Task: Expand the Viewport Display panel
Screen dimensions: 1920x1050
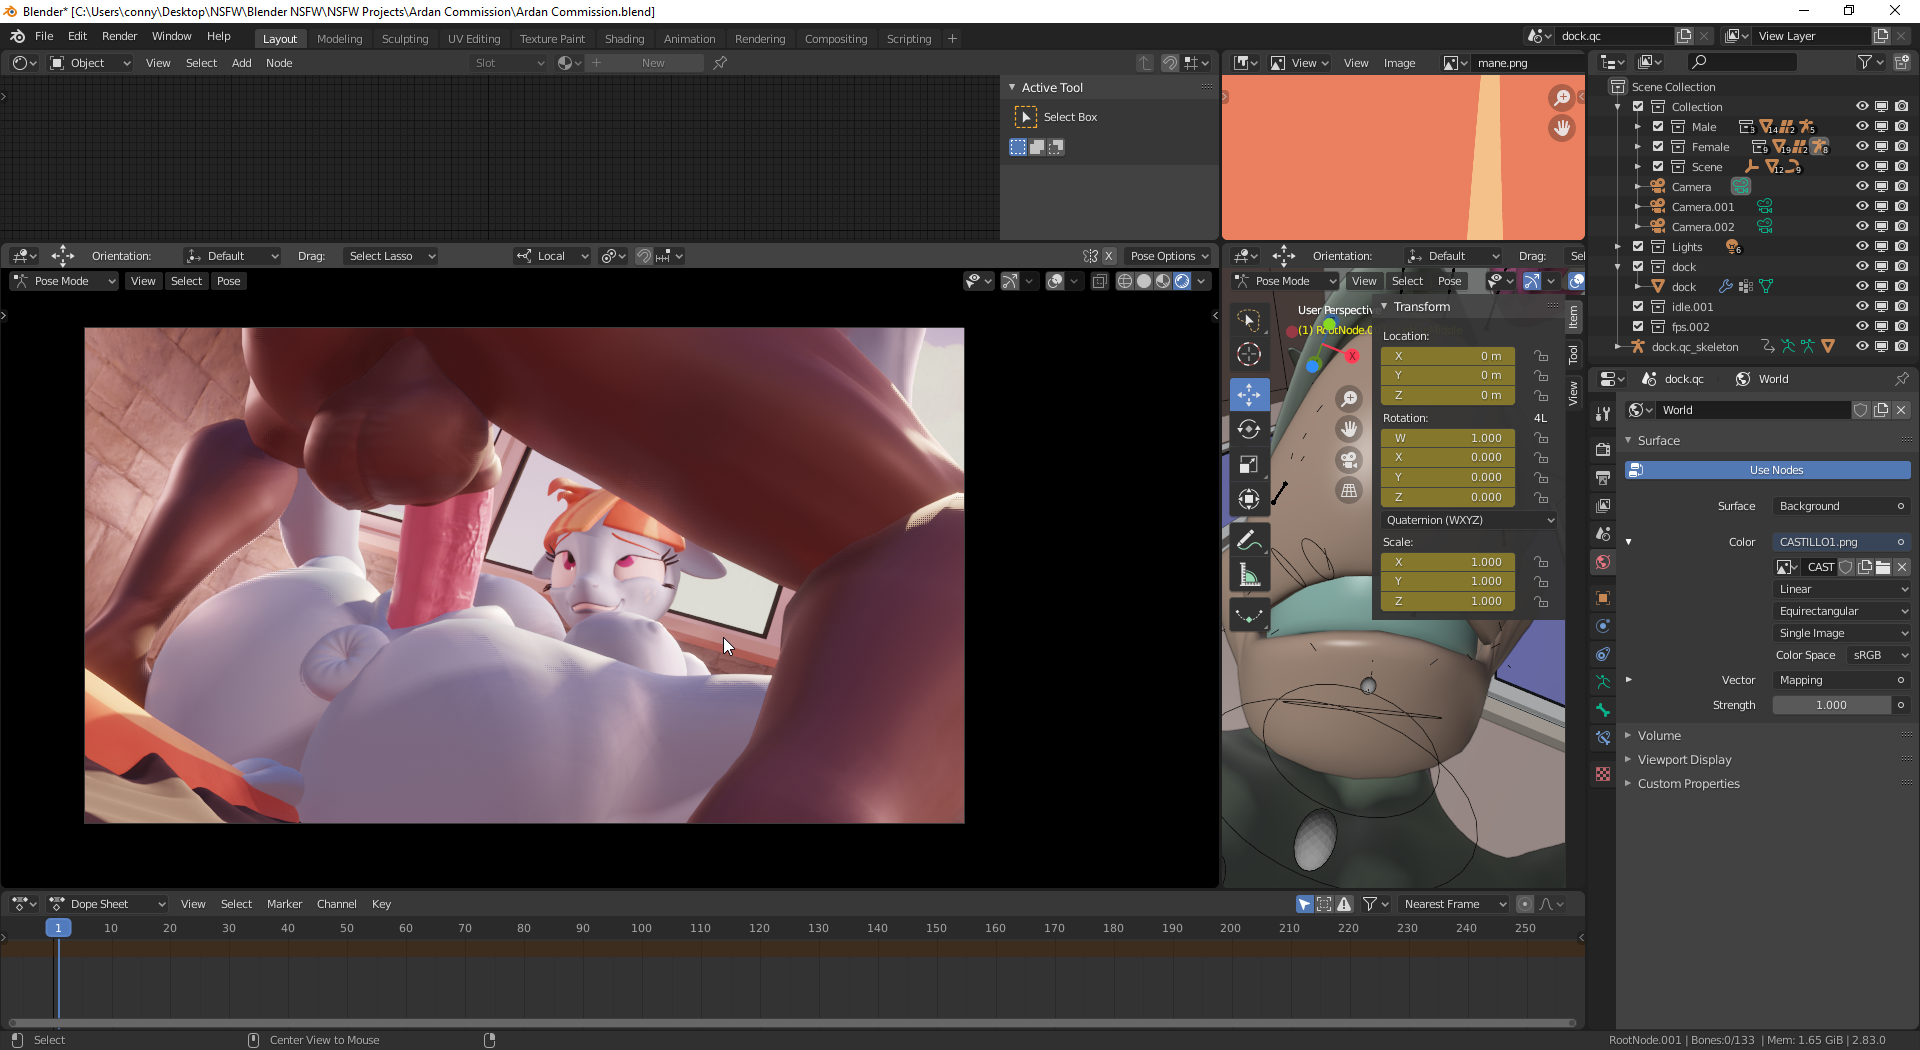Action: point(1684,760)
